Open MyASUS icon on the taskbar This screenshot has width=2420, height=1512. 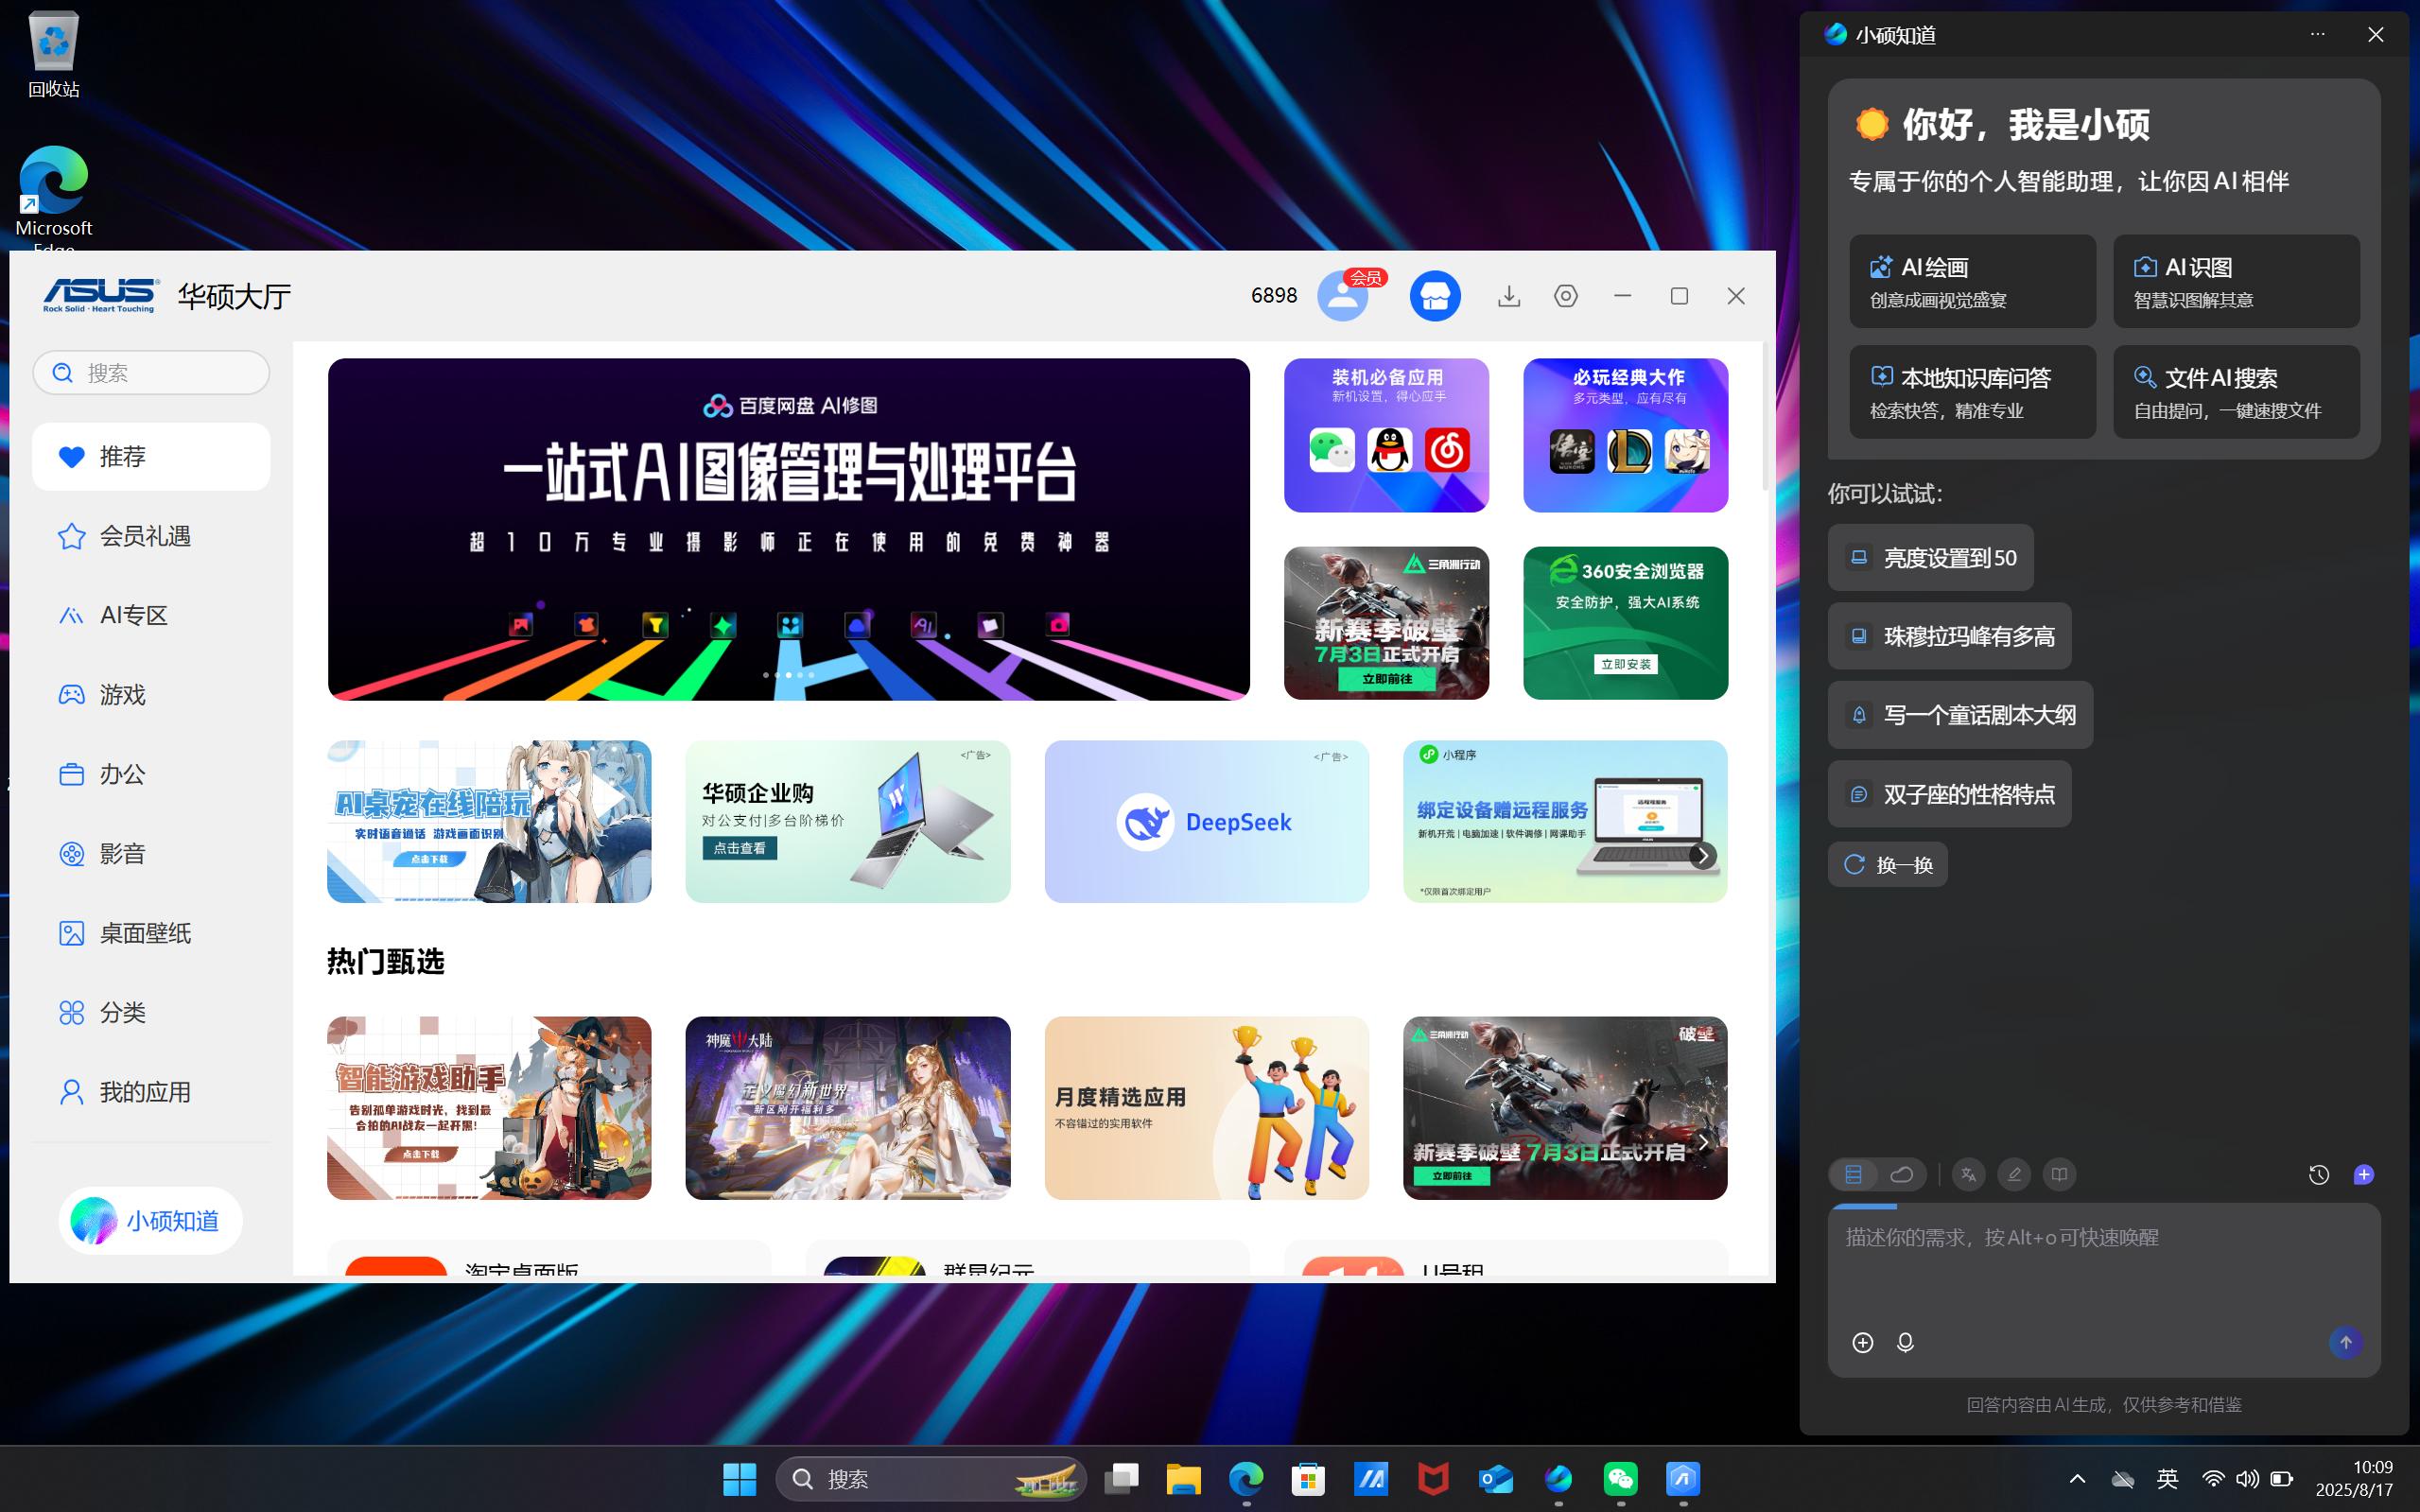point(1371,1478)
